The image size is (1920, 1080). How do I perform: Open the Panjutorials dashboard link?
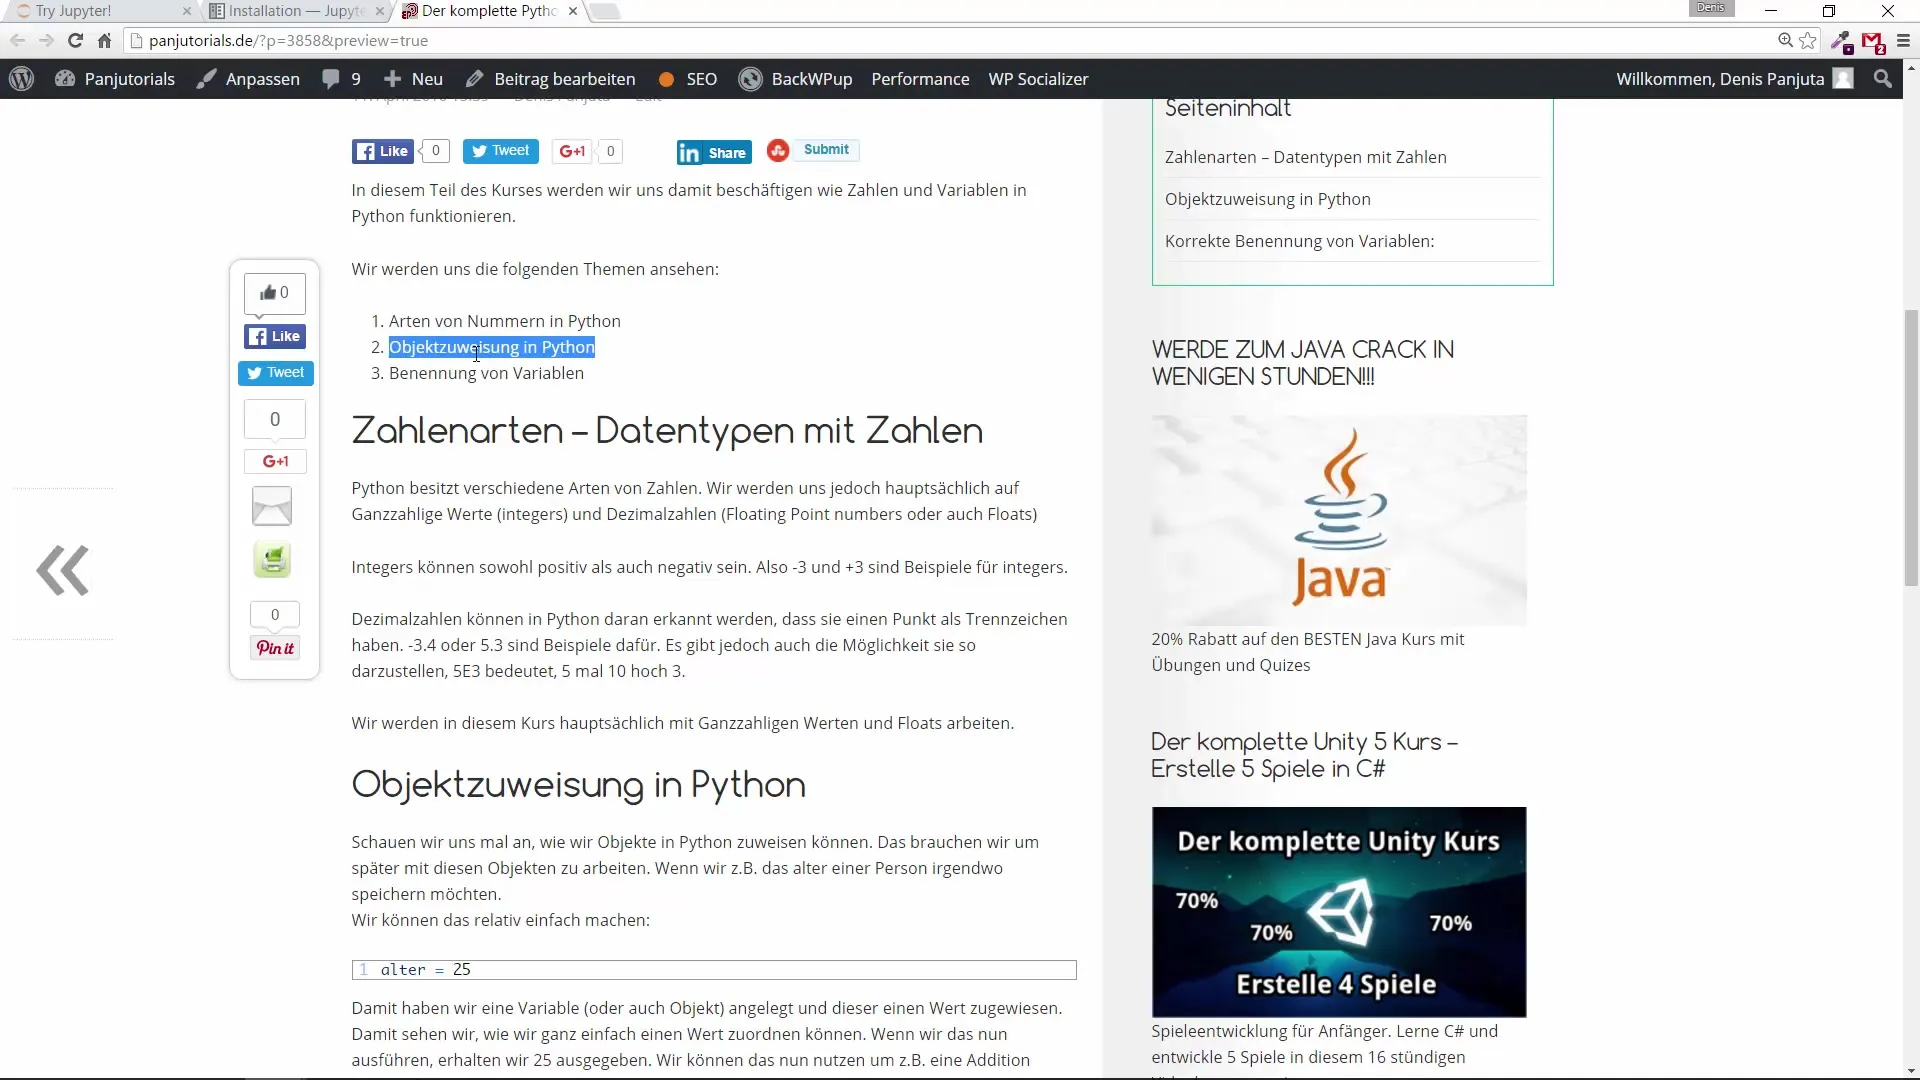coord(115,79)
